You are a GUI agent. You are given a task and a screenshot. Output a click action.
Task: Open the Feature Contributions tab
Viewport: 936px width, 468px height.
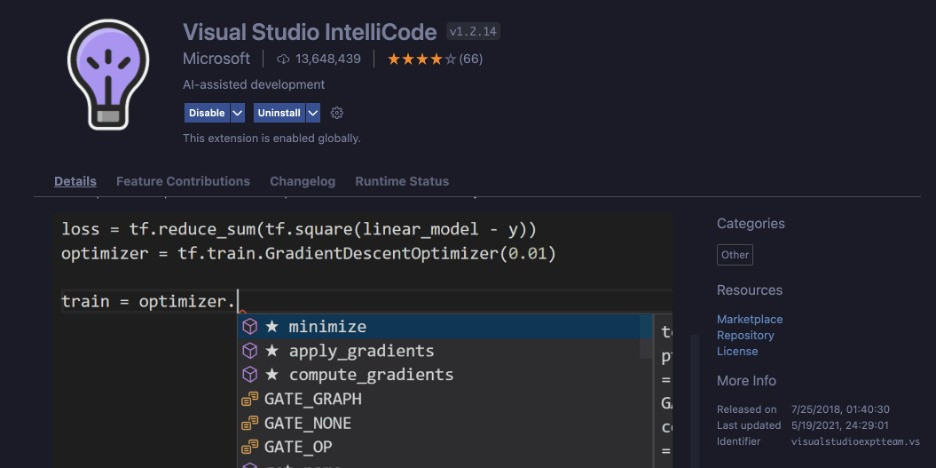pyautogui.click(x=183, y=181)
